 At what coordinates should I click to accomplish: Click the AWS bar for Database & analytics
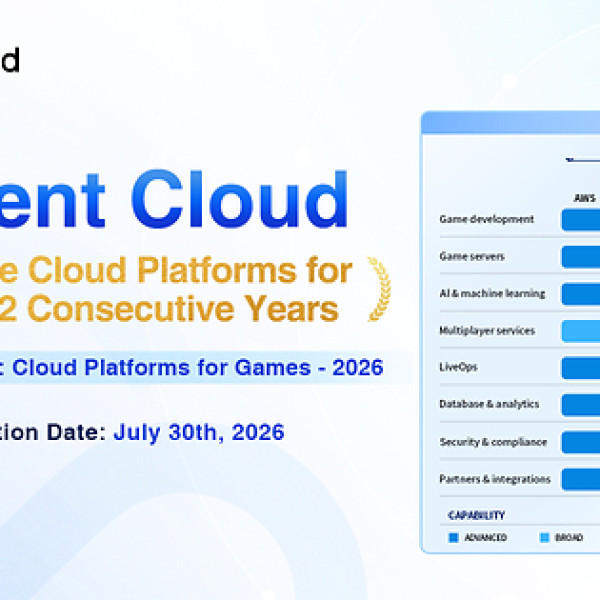pyautogui.click(x=581, y=405)
